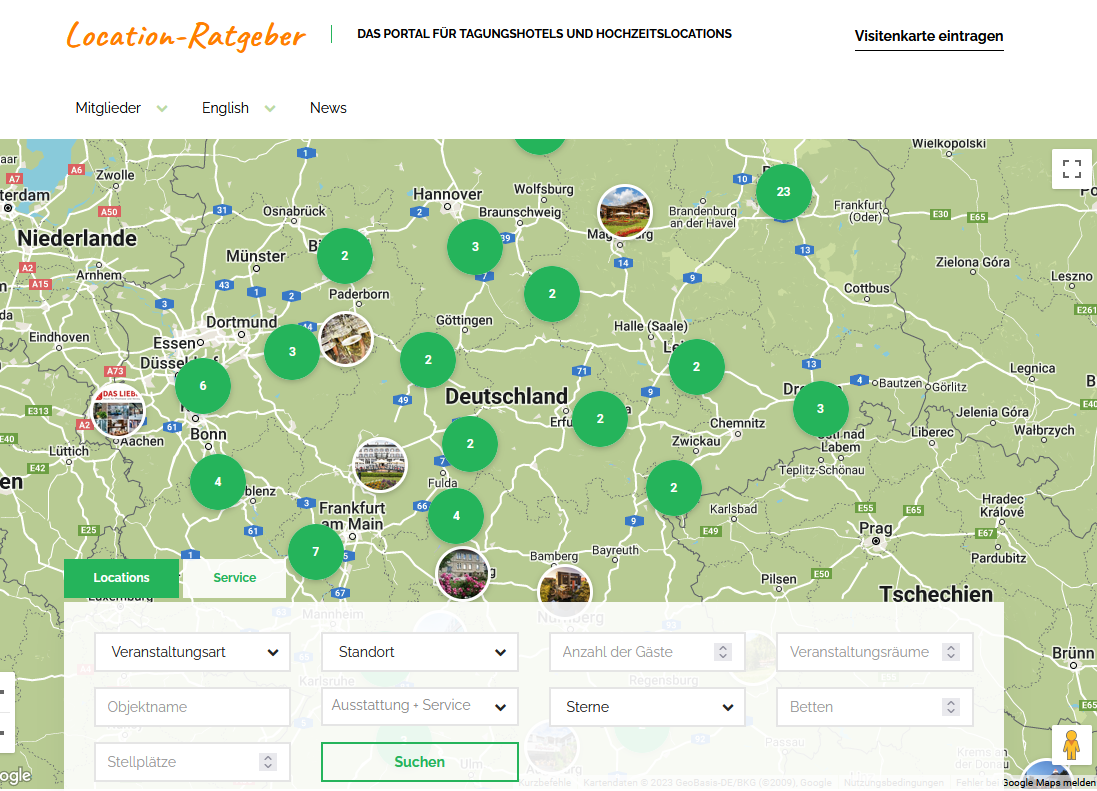This screenshot has width=1097, height=791.
Task: Focus the Stellplätze number field
Action: pos(192,762)
